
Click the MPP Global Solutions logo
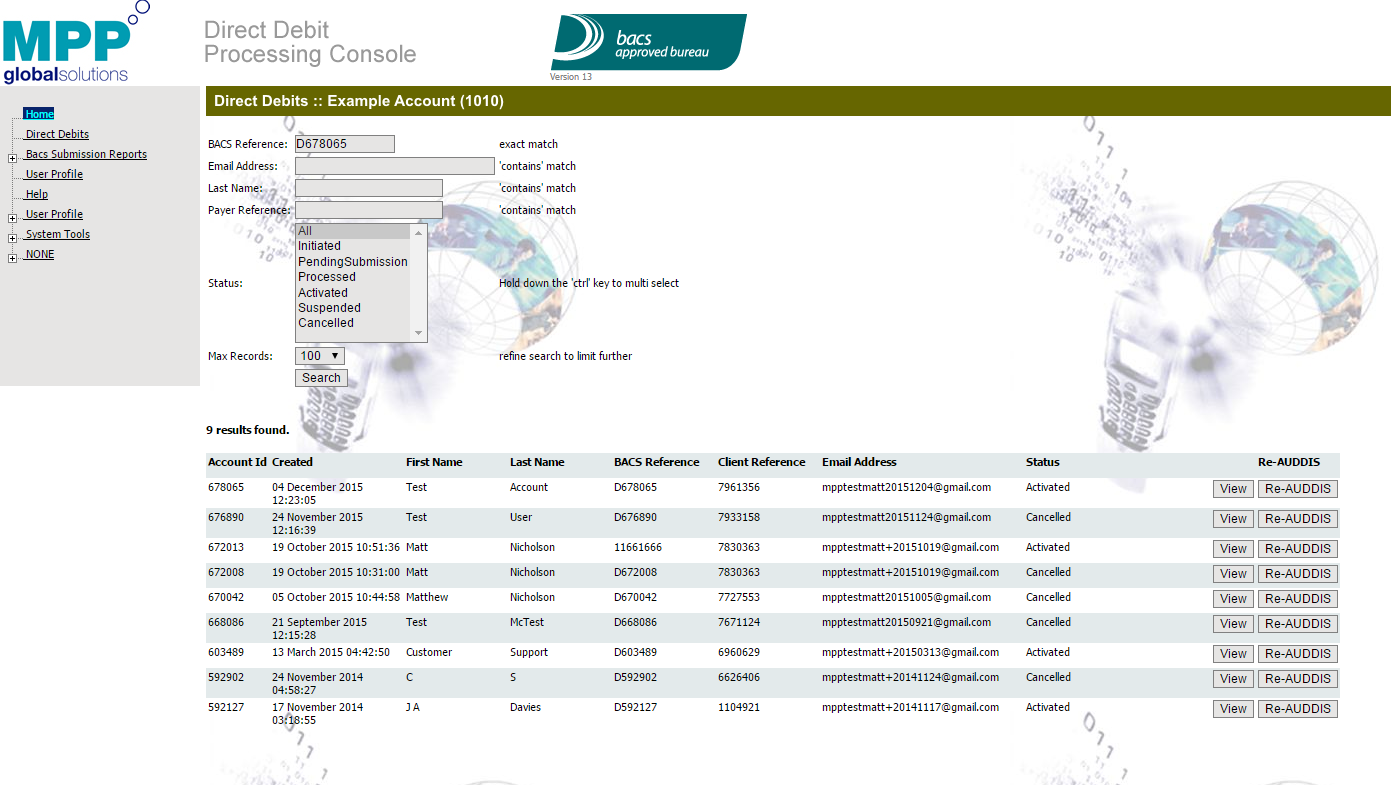point(72,46)
